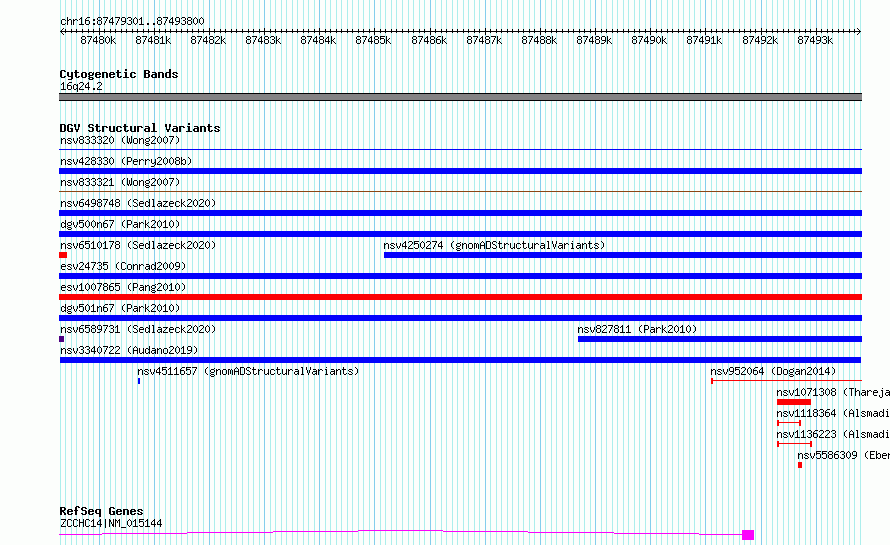The width and height of the screenshot is (890, 545).
Task: Click the nsv833320 (Wong2007) variant label
Action: tap(120, 140)
